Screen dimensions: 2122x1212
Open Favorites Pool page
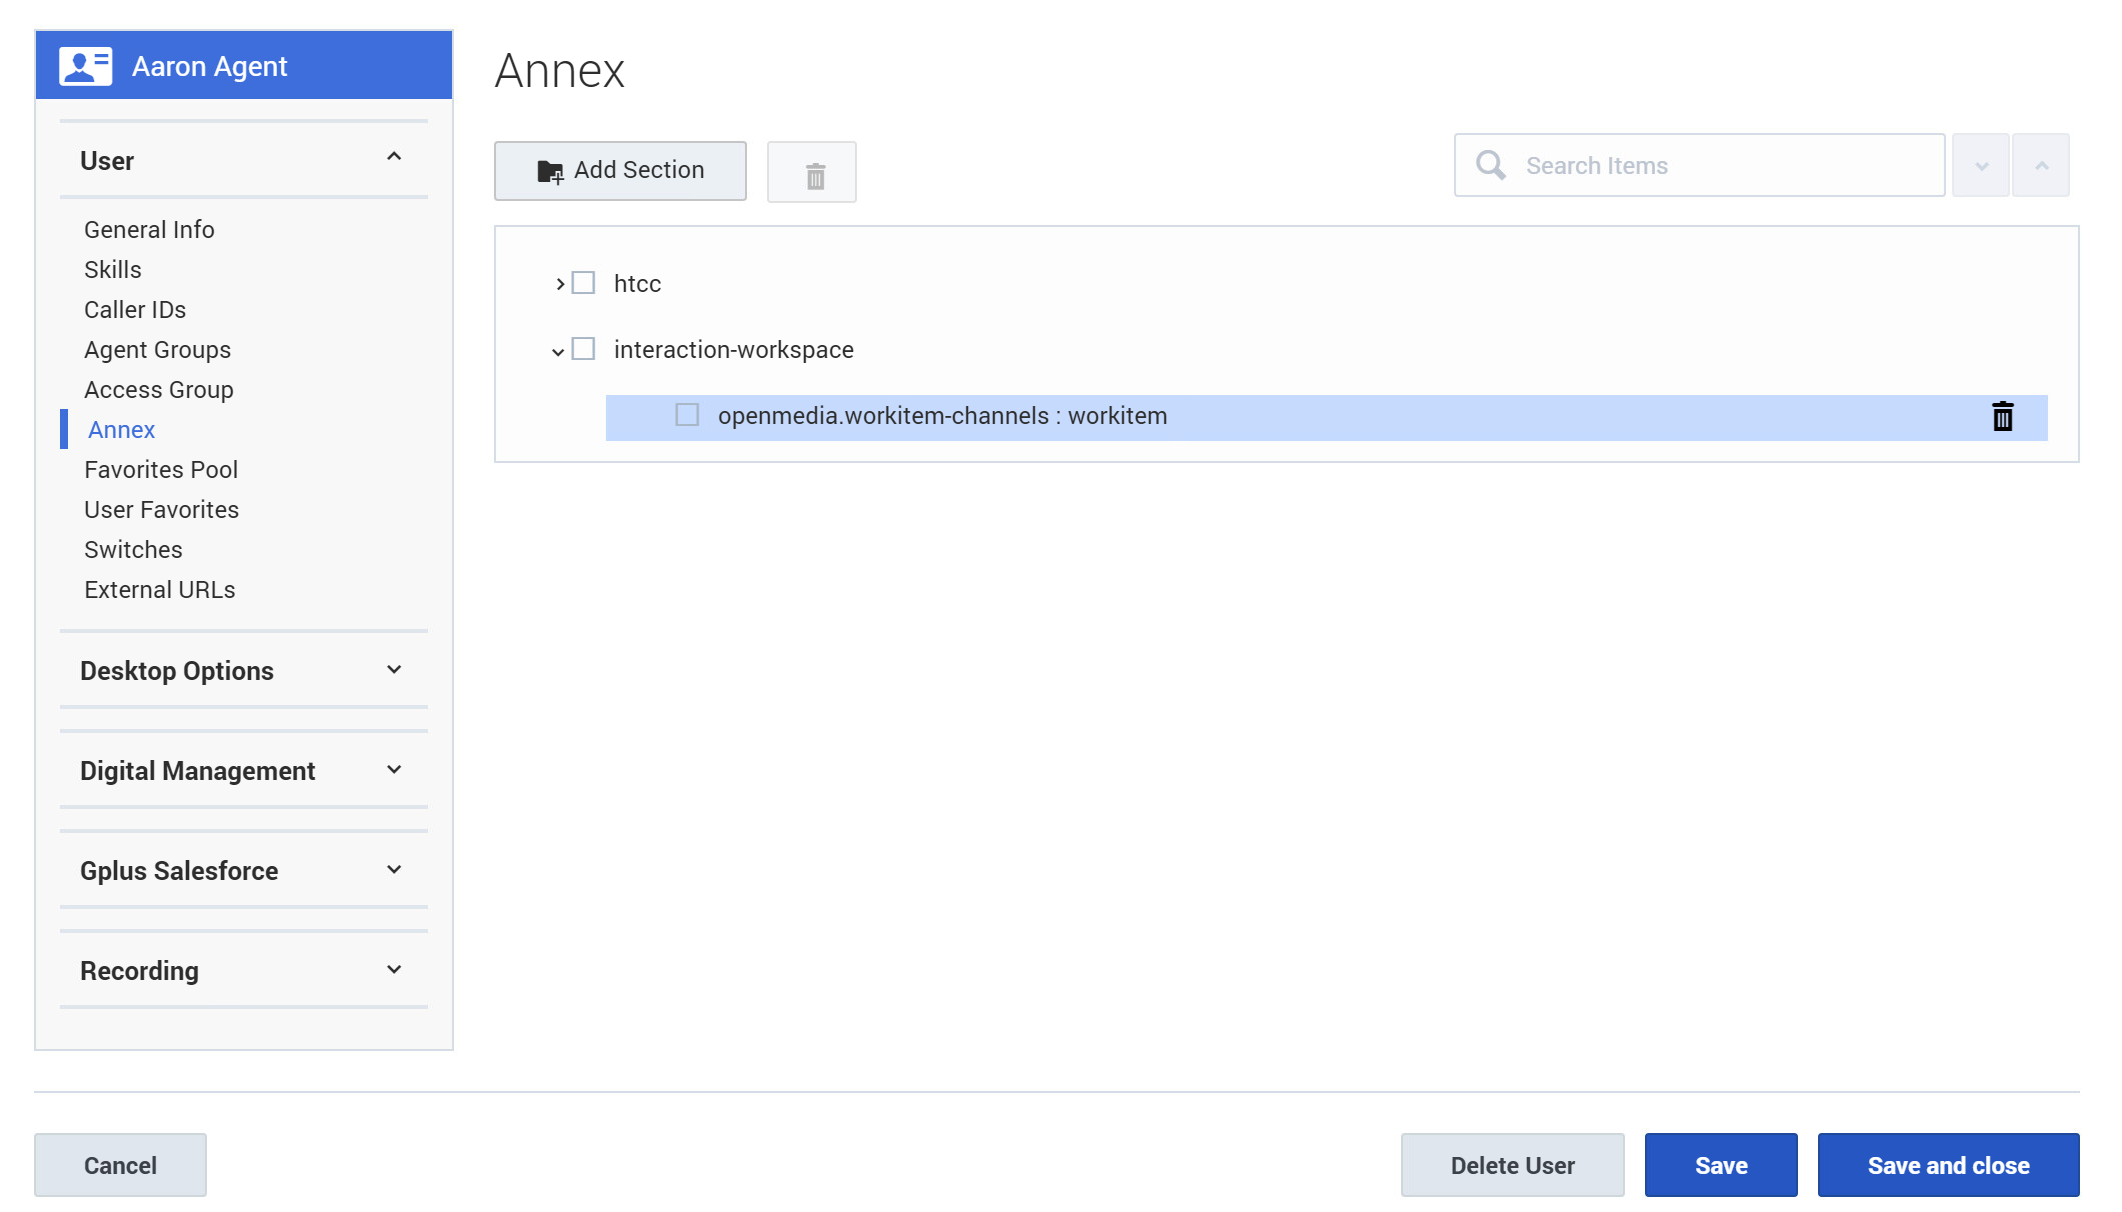pos(161,470)
